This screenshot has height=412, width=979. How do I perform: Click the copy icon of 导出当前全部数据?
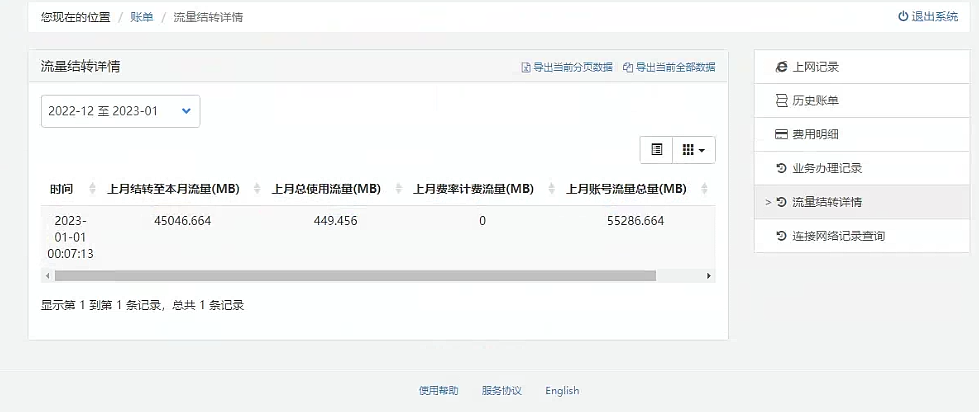pyautogui.click(x=628, y=67)
